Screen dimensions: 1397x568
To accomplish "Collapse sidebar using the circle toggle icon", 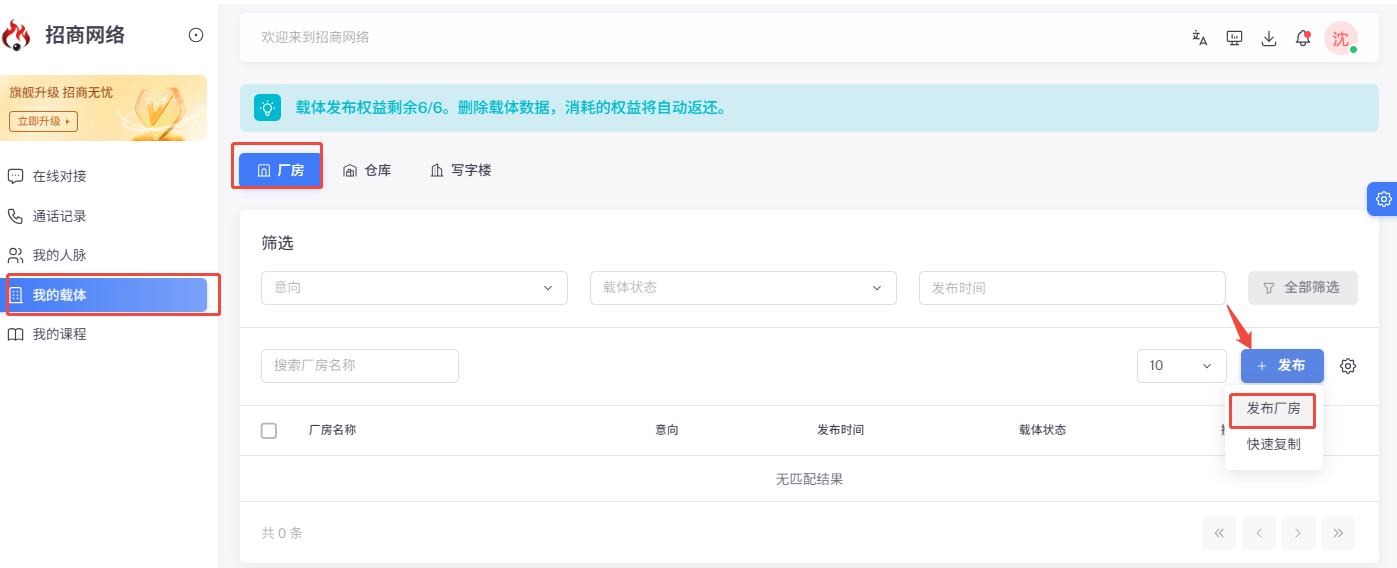I will [x=196, y=35].
